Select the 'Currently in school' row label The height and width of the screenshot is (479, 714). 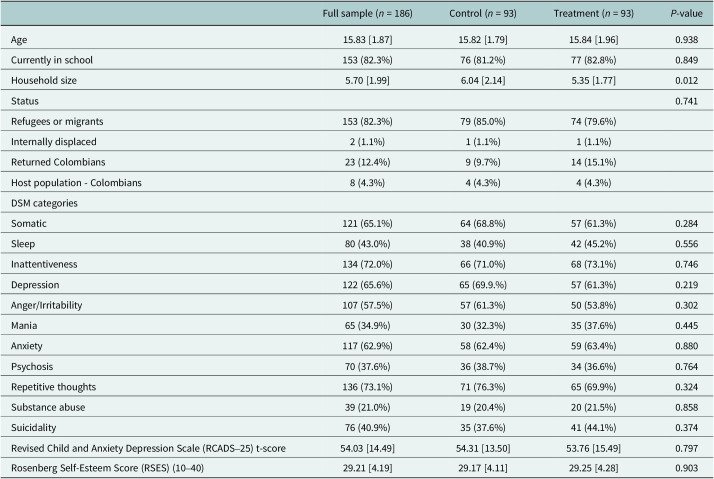click(x=52, y=60)
